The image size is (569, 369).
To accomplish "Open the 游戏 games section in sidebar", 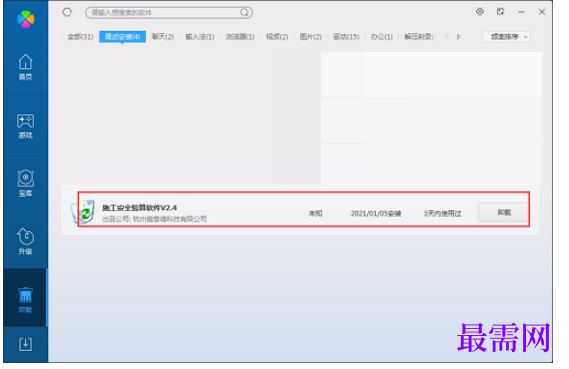I will click(x=25, y=126).
